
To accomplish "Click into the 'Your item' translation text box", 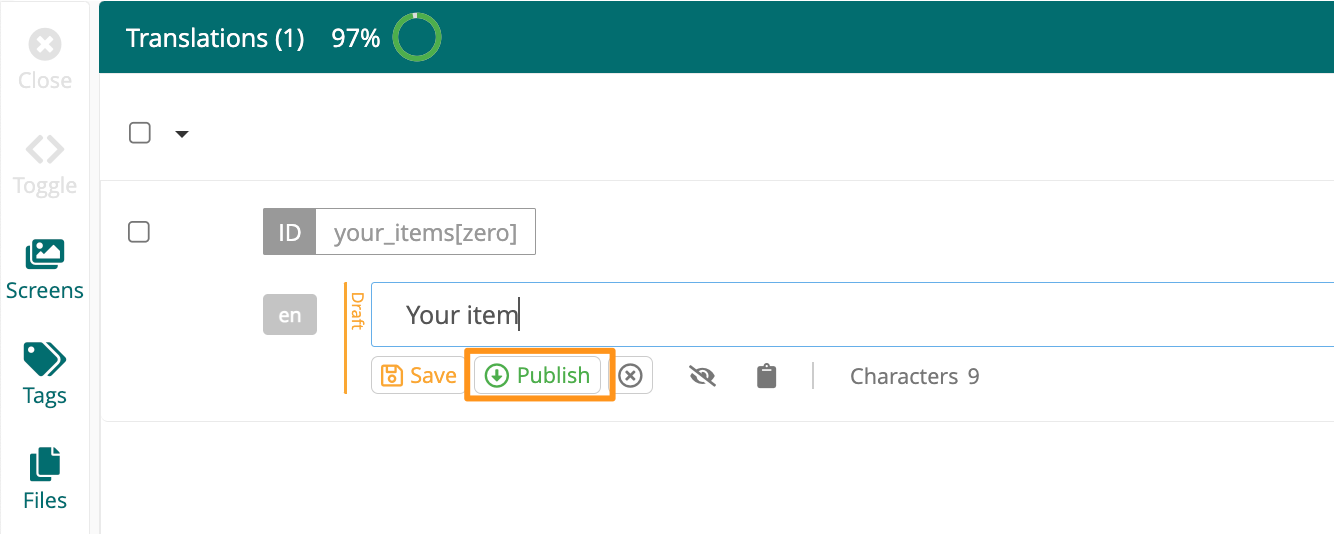I will pyautogui.click(x=852, y=315).
